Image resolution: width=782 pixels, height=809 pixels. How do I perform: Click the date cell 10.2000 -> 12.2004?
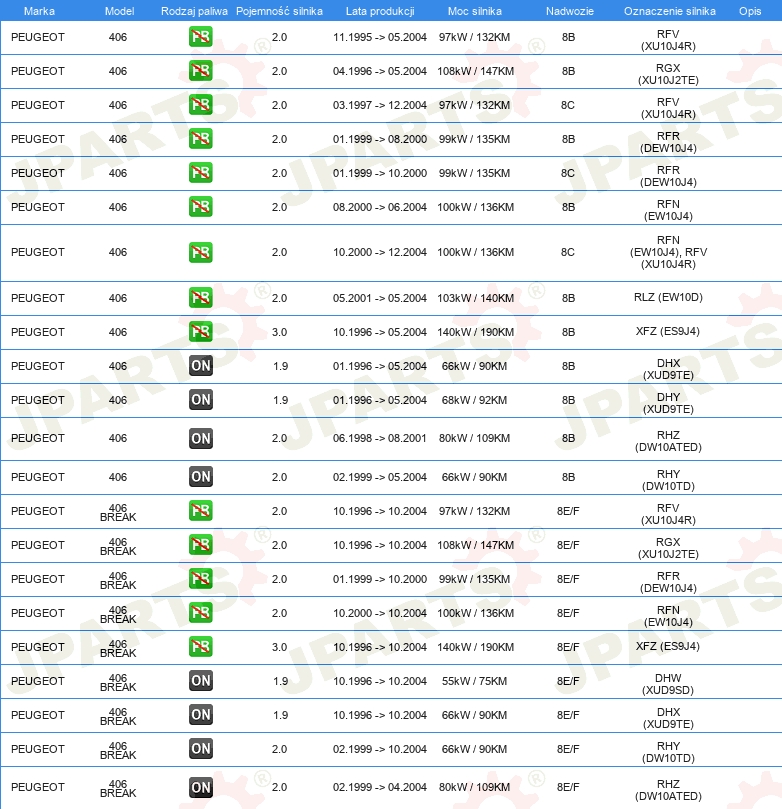coord(380,252)
